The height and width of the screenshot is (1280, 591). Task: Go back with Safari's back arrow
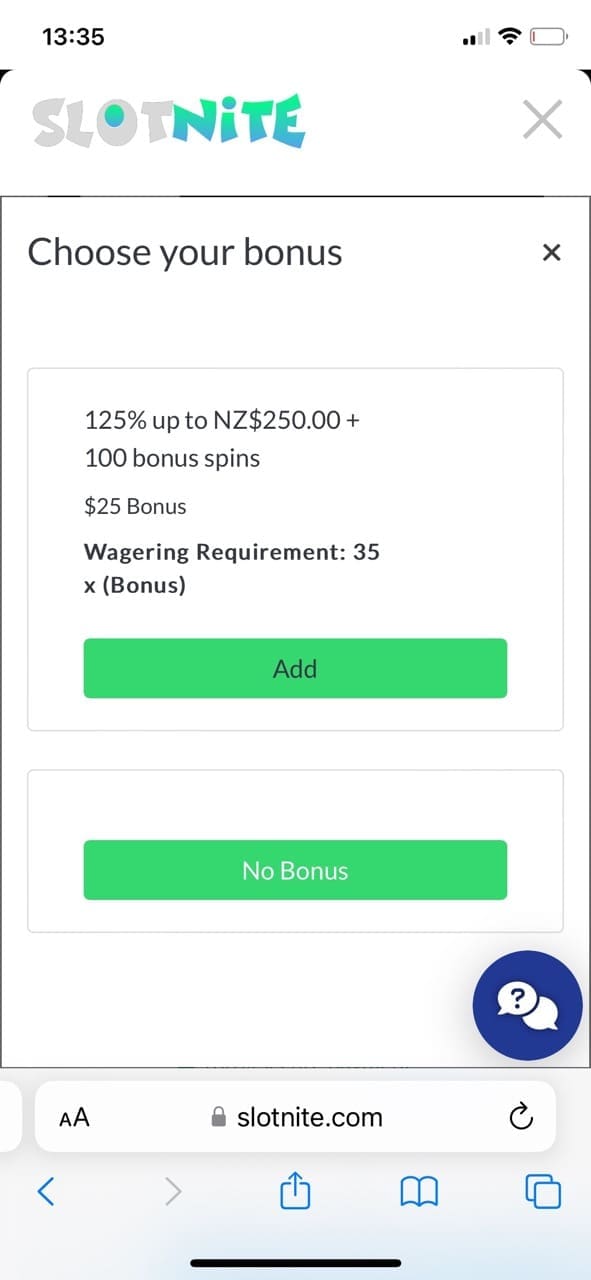(x=46, y=1190)
